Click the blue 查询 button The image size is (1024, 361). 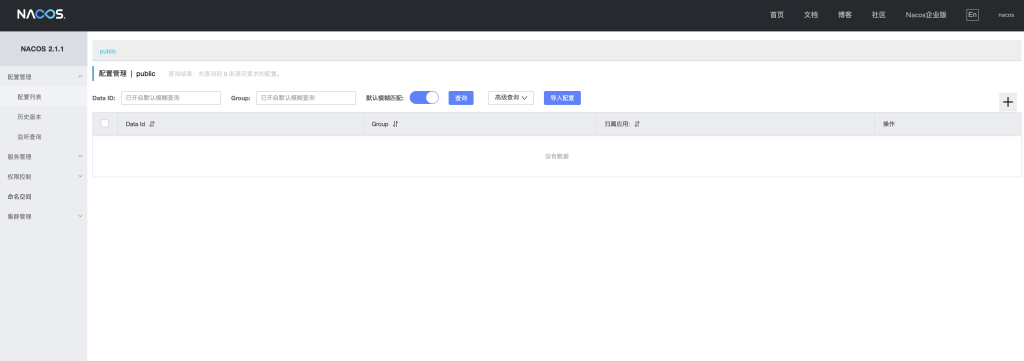click(x=461, y=98)
